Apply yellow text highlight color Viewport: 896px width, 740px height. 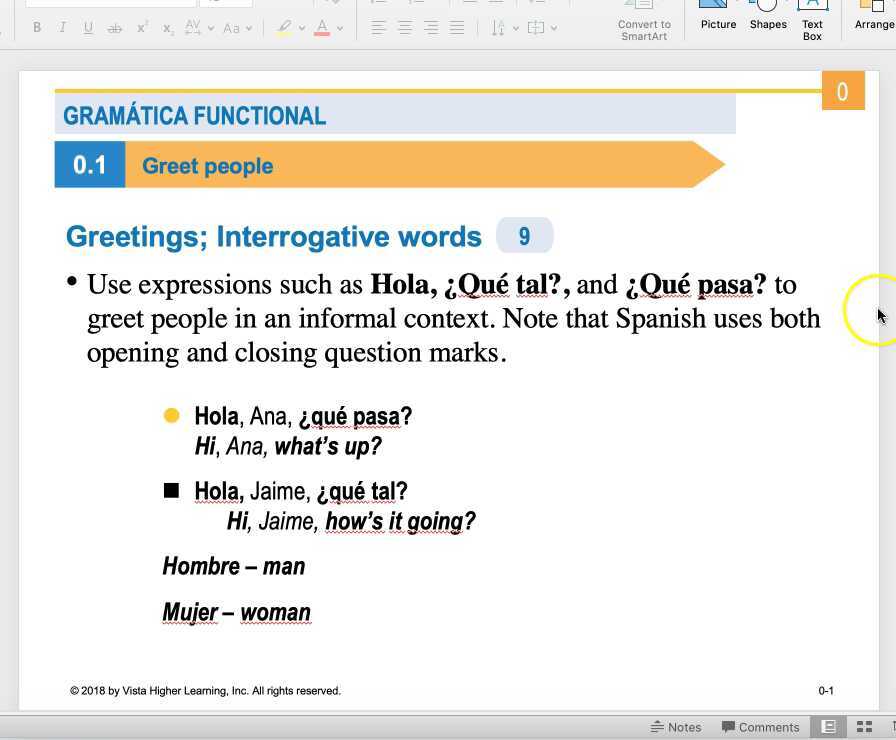tap(284, 28)
